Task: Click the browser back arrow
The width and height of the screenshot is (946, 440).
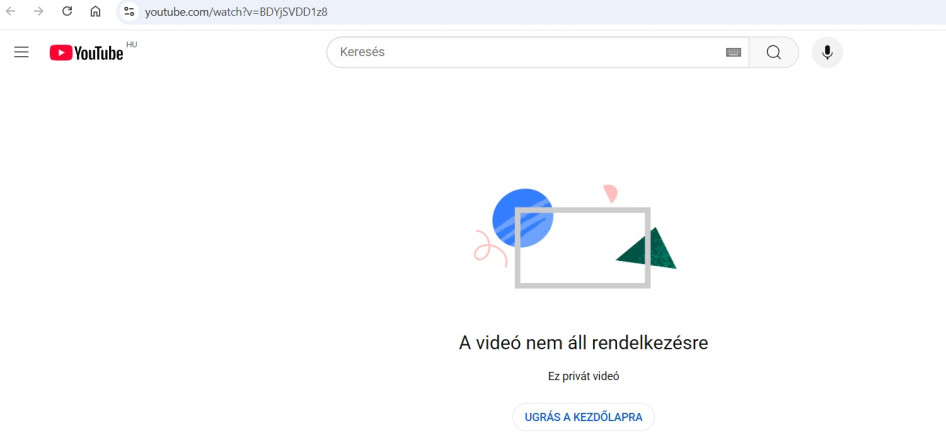Action: [x=11, y=11]
